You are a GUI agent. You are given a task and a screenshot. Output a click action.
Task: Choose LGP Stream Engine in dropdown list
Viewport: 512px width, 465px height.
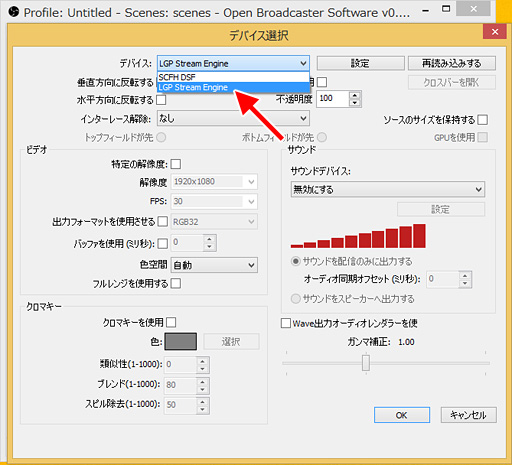point(233,87)
